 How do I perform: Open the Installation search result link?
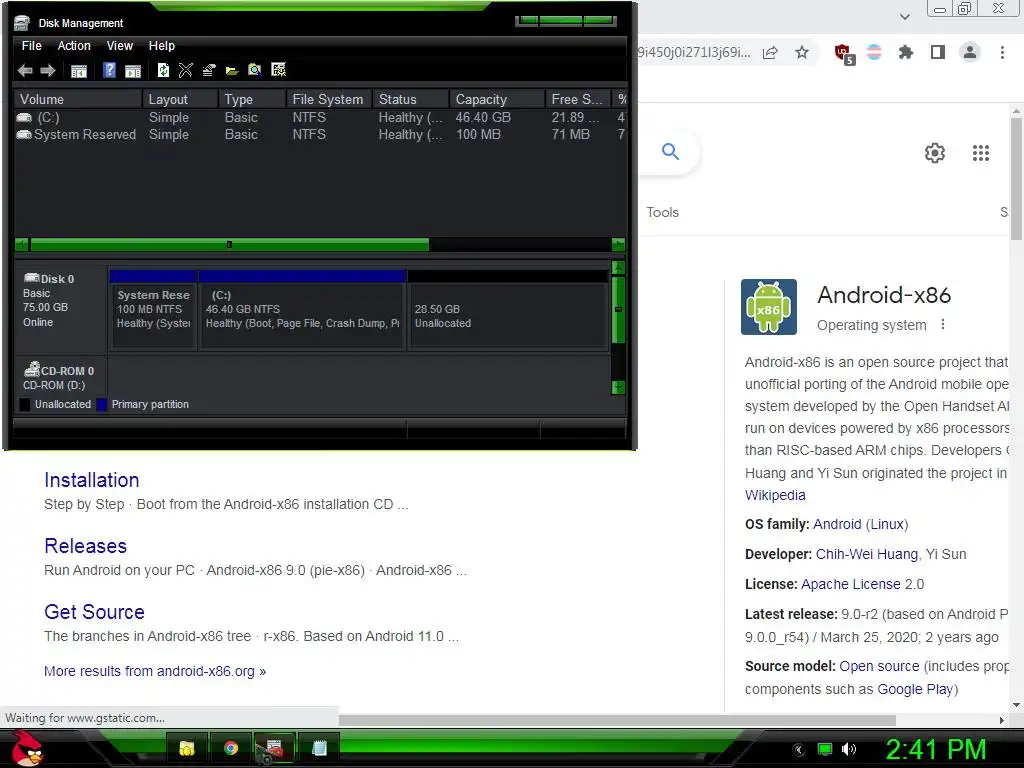pos(91,480)
